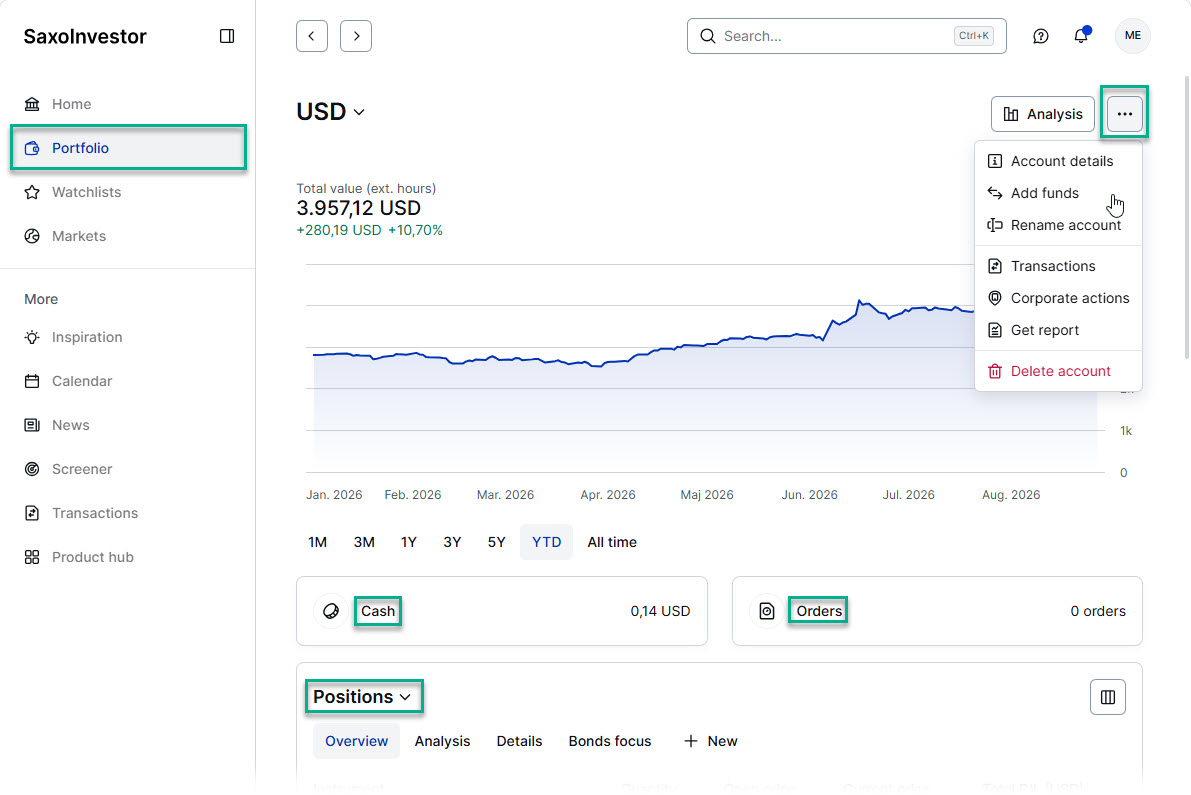Set chart range to 1M
The height and width of the screenshot is (795, 1191).
click(x=317, y=542)
